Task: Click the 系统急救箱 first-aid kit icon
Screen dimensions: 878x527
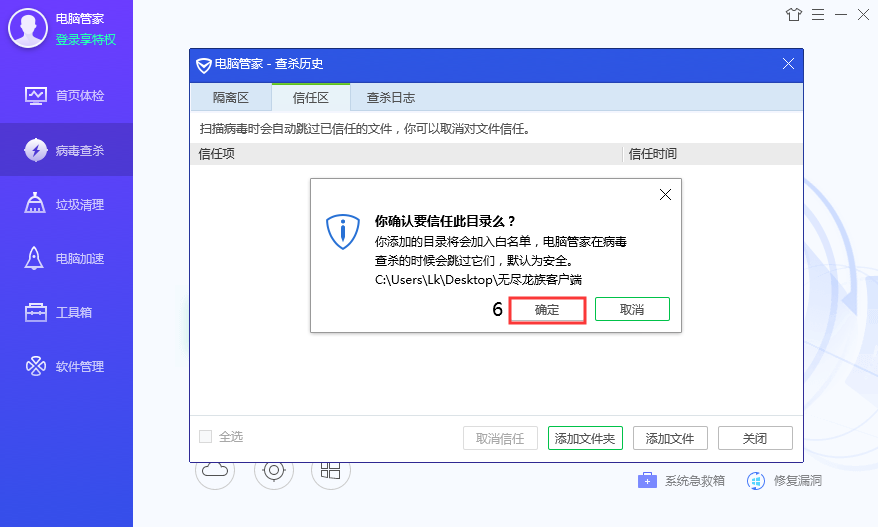Action: coord(647,481)
